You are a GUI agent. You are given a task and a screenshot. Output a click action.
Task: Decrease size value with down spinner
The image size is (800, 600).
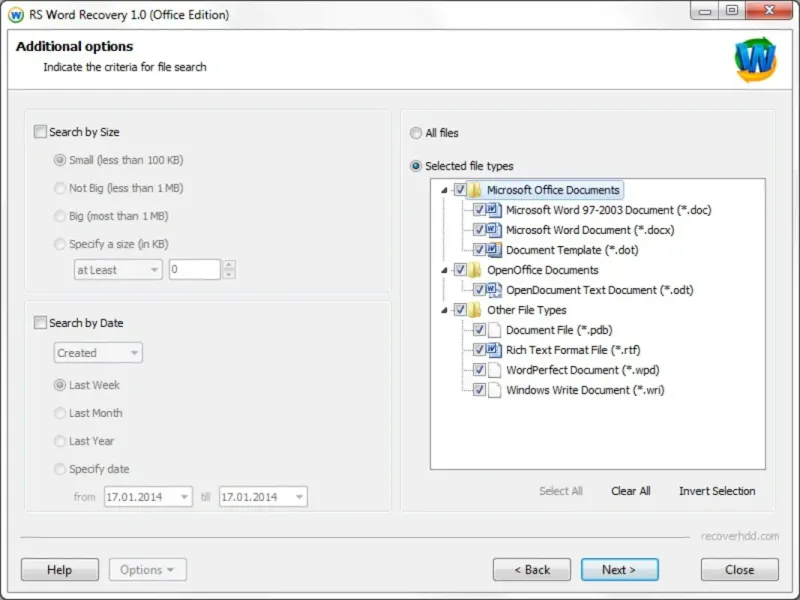click(229, 274)
